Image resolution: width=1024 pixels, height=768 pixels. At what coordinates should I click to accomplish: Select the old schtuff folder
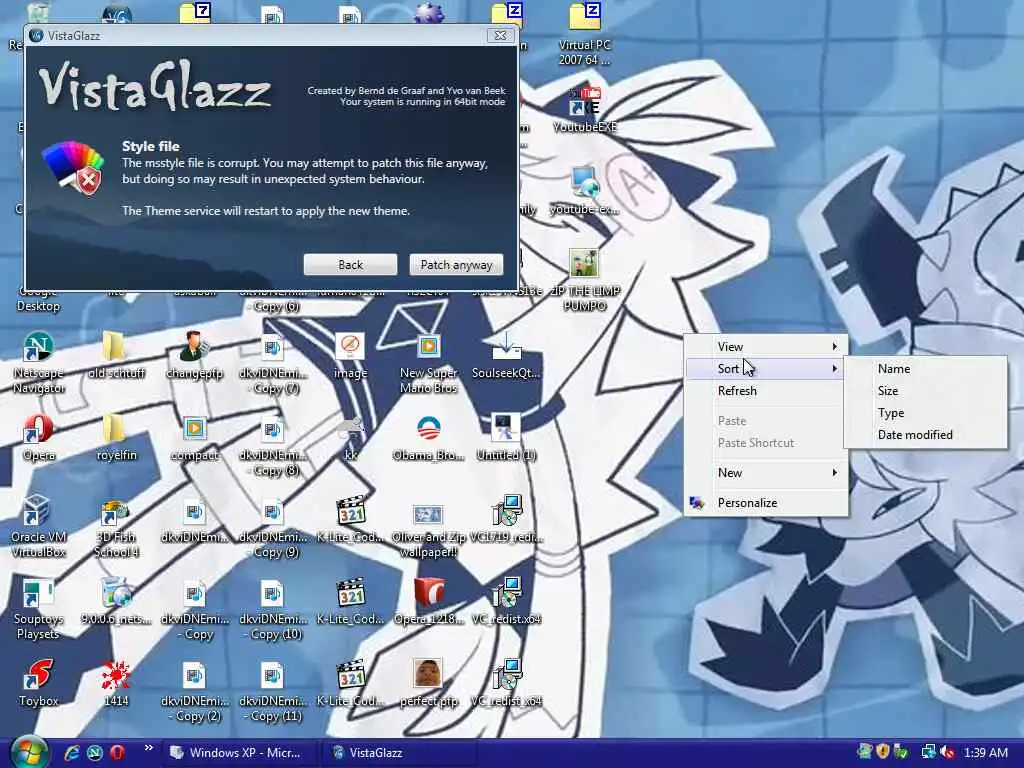[116, 355]
